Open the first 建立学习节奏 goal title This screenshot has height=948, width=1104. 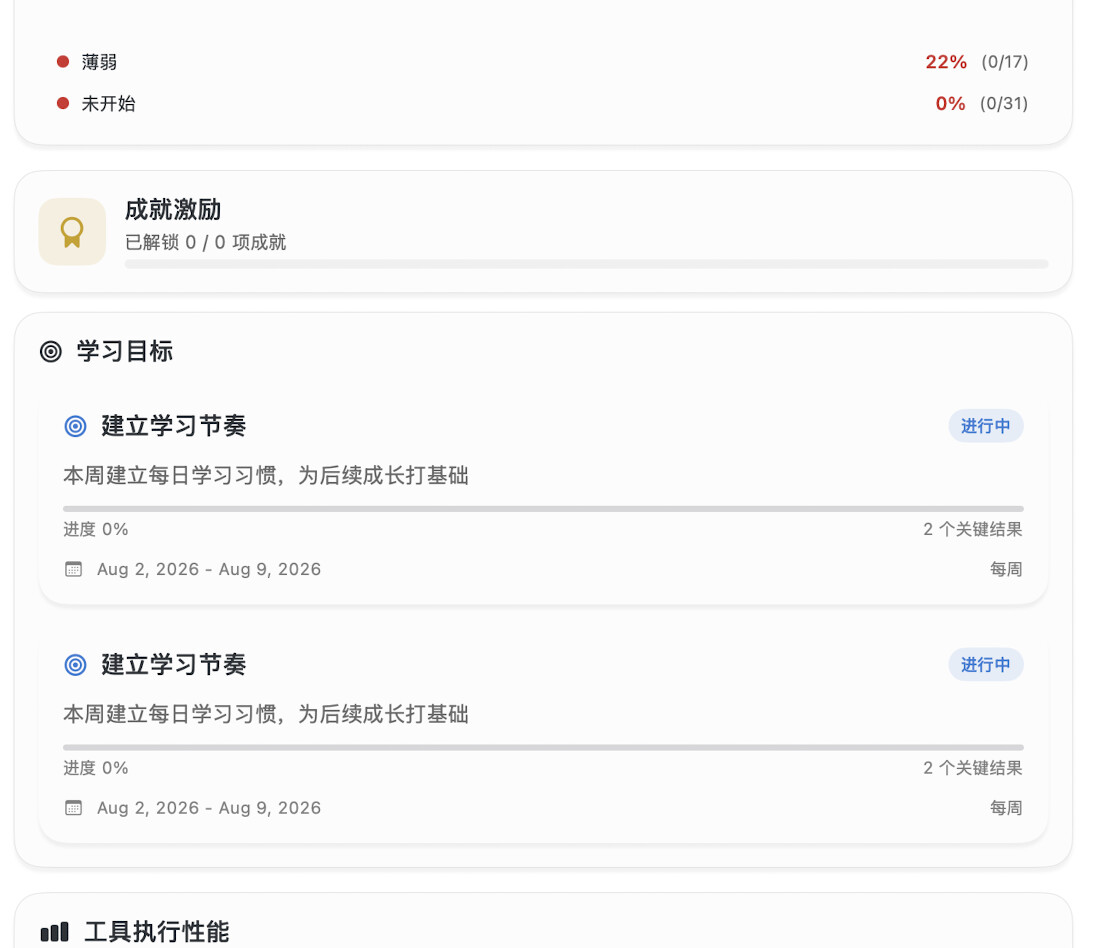click(173, 426)
